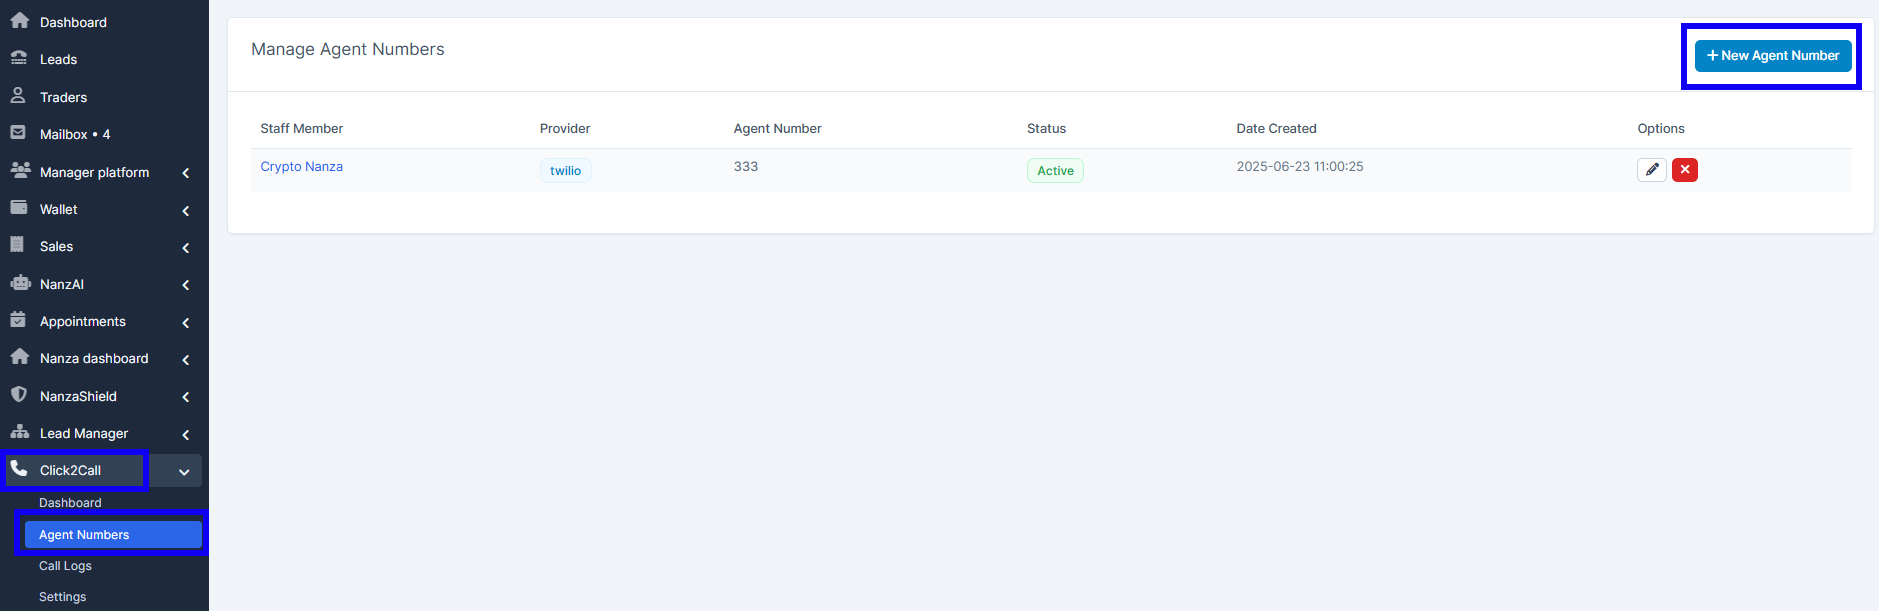Click the Mailbox envelope icon
This screenshot has width=1879, height=611.
18,133
